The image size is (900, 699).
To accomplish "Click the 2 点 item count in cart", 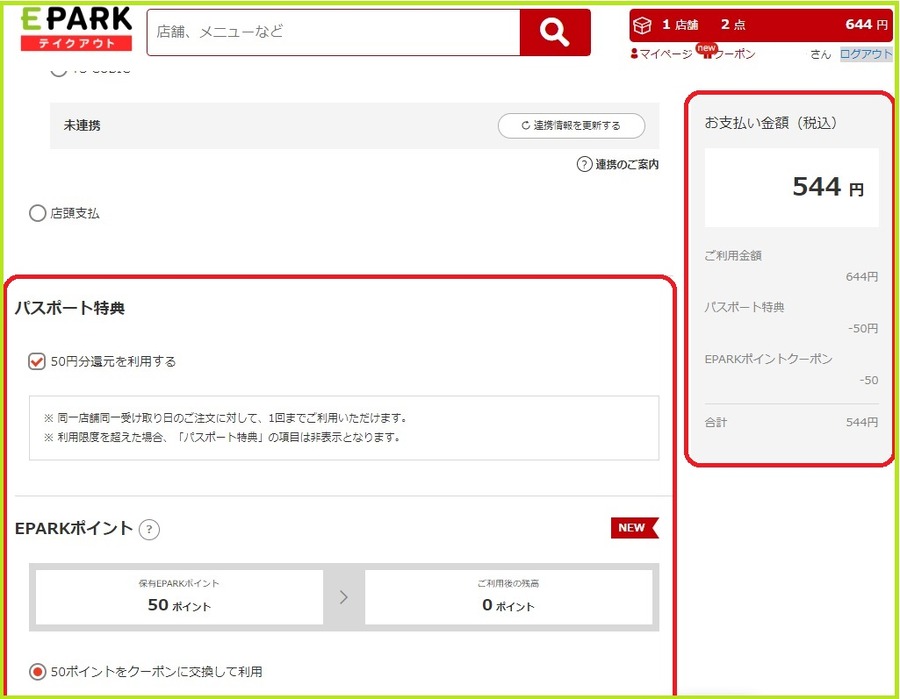I will coord(733,25).
